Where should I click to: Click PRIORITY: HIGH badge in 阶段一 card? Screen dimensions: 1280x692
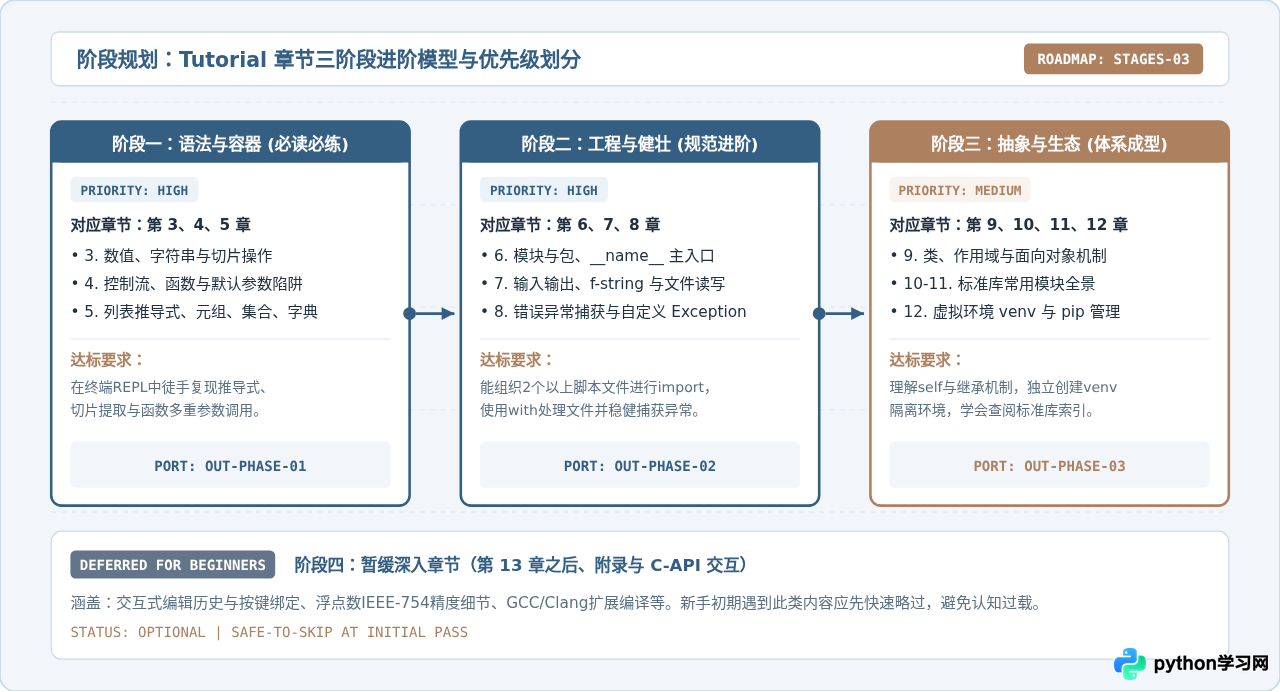pyautogui.click(x=134, y=190)
